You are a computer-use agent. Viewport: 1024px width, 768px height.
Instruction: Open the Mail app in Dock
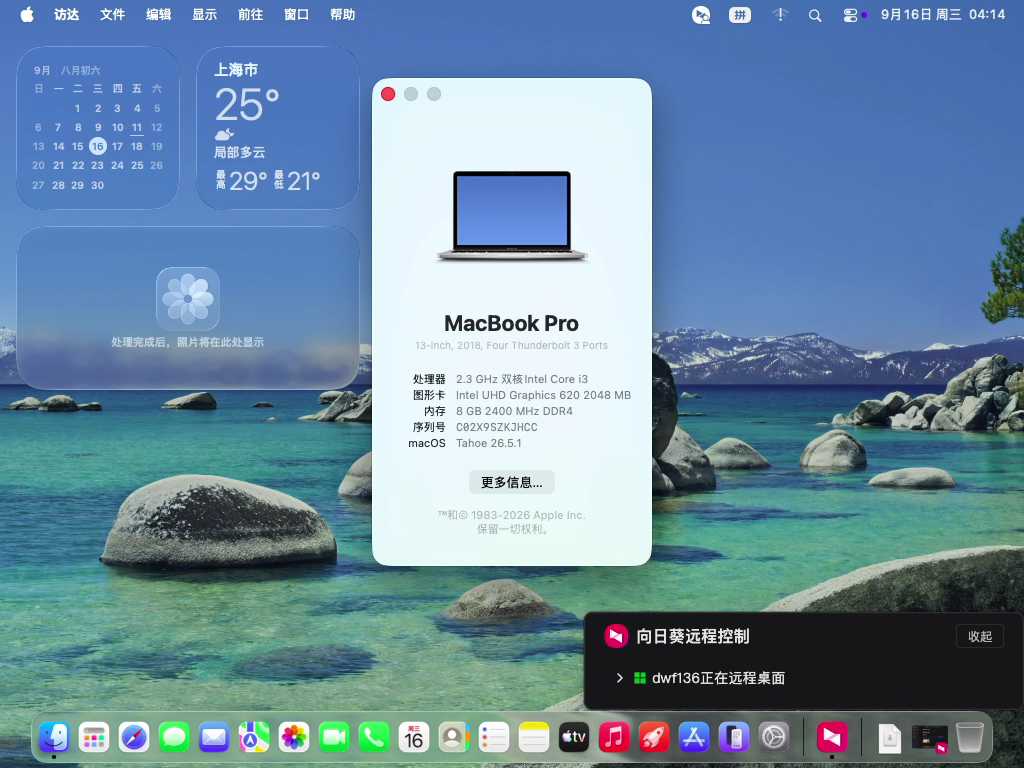click(214, 738)
